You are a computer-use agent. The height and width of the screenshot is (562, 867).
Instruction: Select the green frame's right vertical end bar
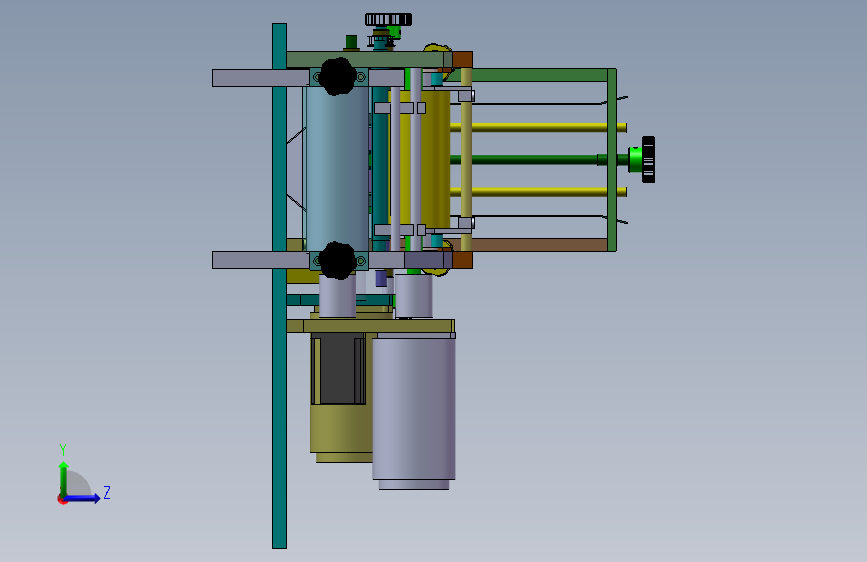pyautogui.click(x=612, y=160)
